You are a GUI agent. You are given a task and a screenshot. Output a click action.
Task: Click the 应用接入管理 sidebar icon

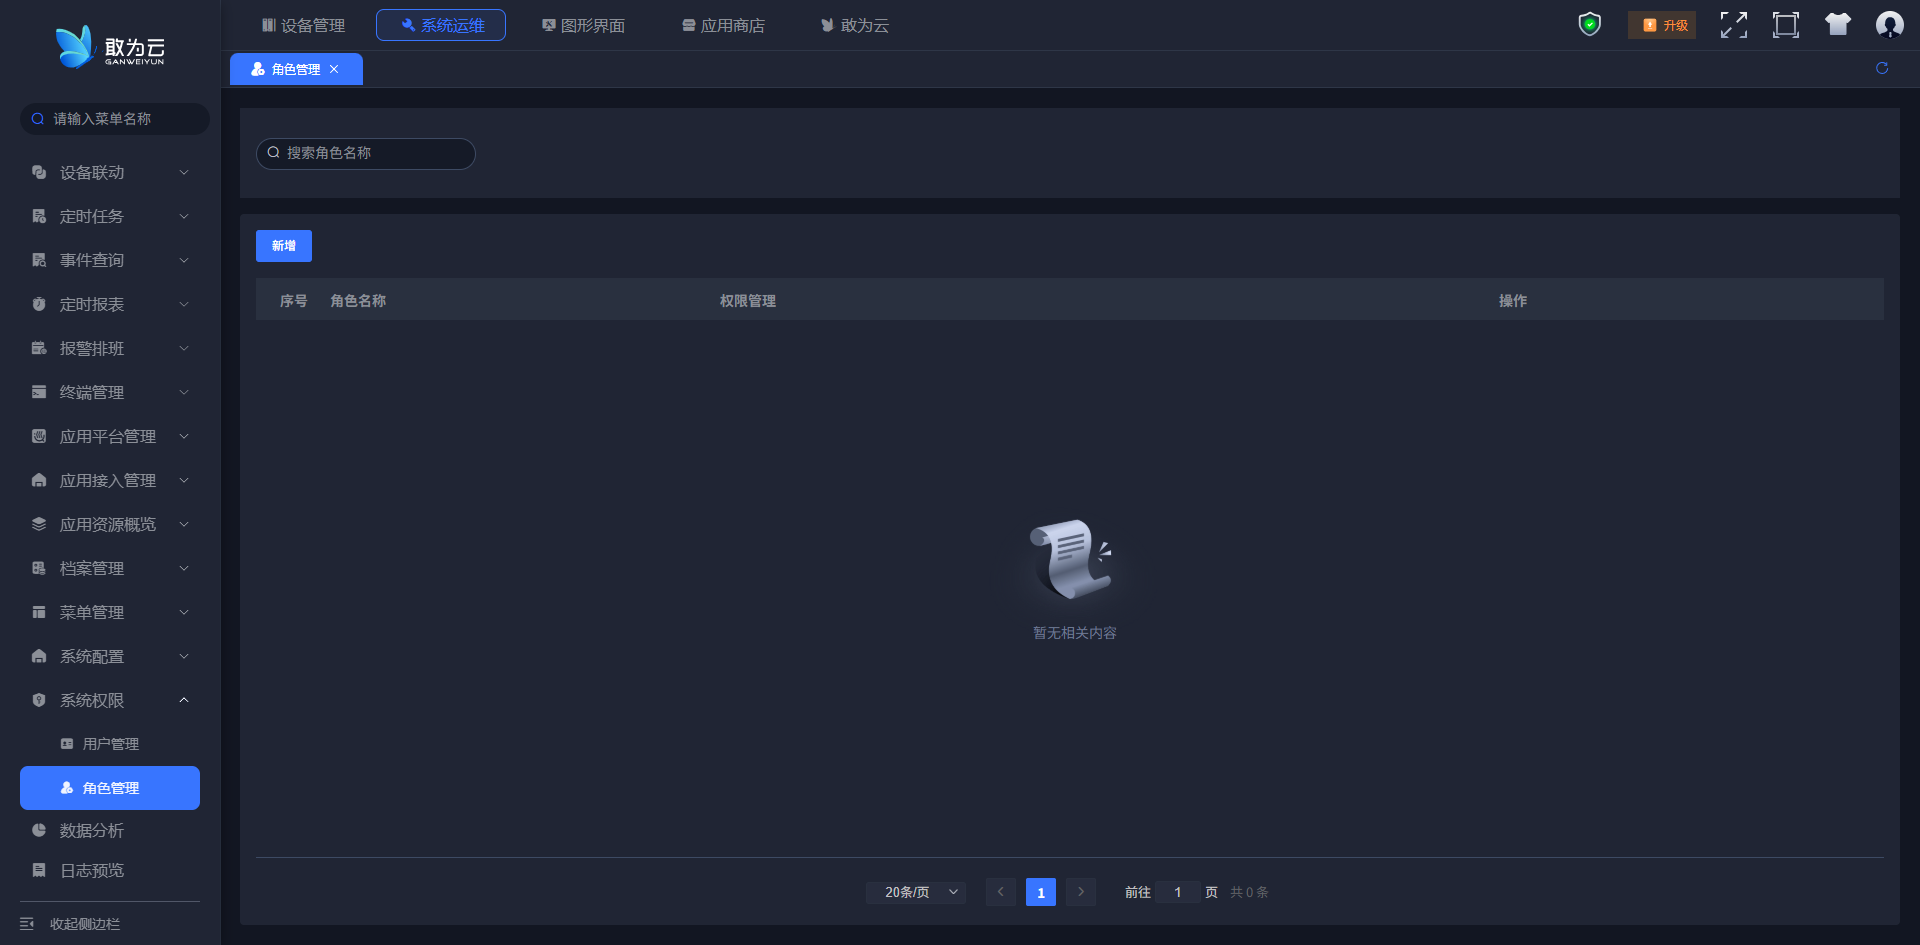39,480
